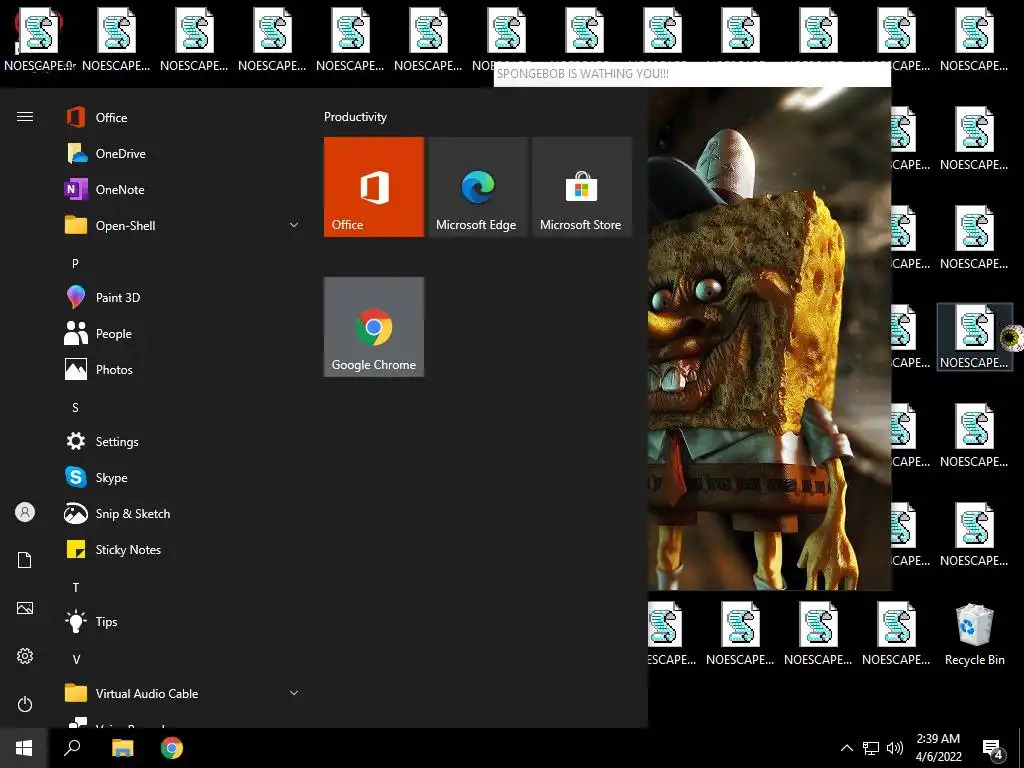Open File Explorer from the taskbar
The image size is (1024, 768).
(122, 748)
